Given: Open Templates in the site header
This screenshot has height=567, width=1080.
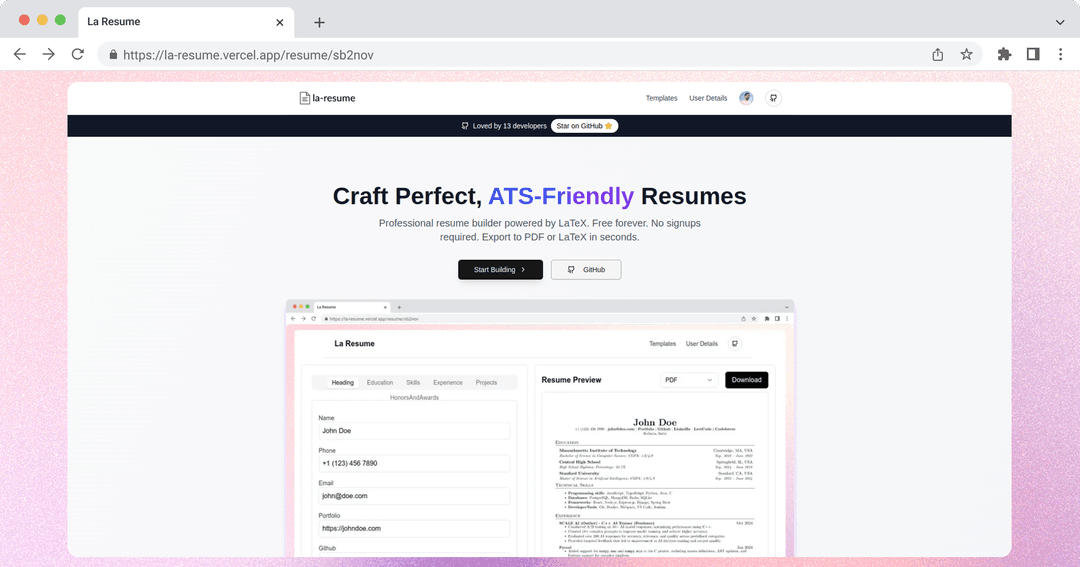Looking at the screenshot, I should (x=661, y=98).
